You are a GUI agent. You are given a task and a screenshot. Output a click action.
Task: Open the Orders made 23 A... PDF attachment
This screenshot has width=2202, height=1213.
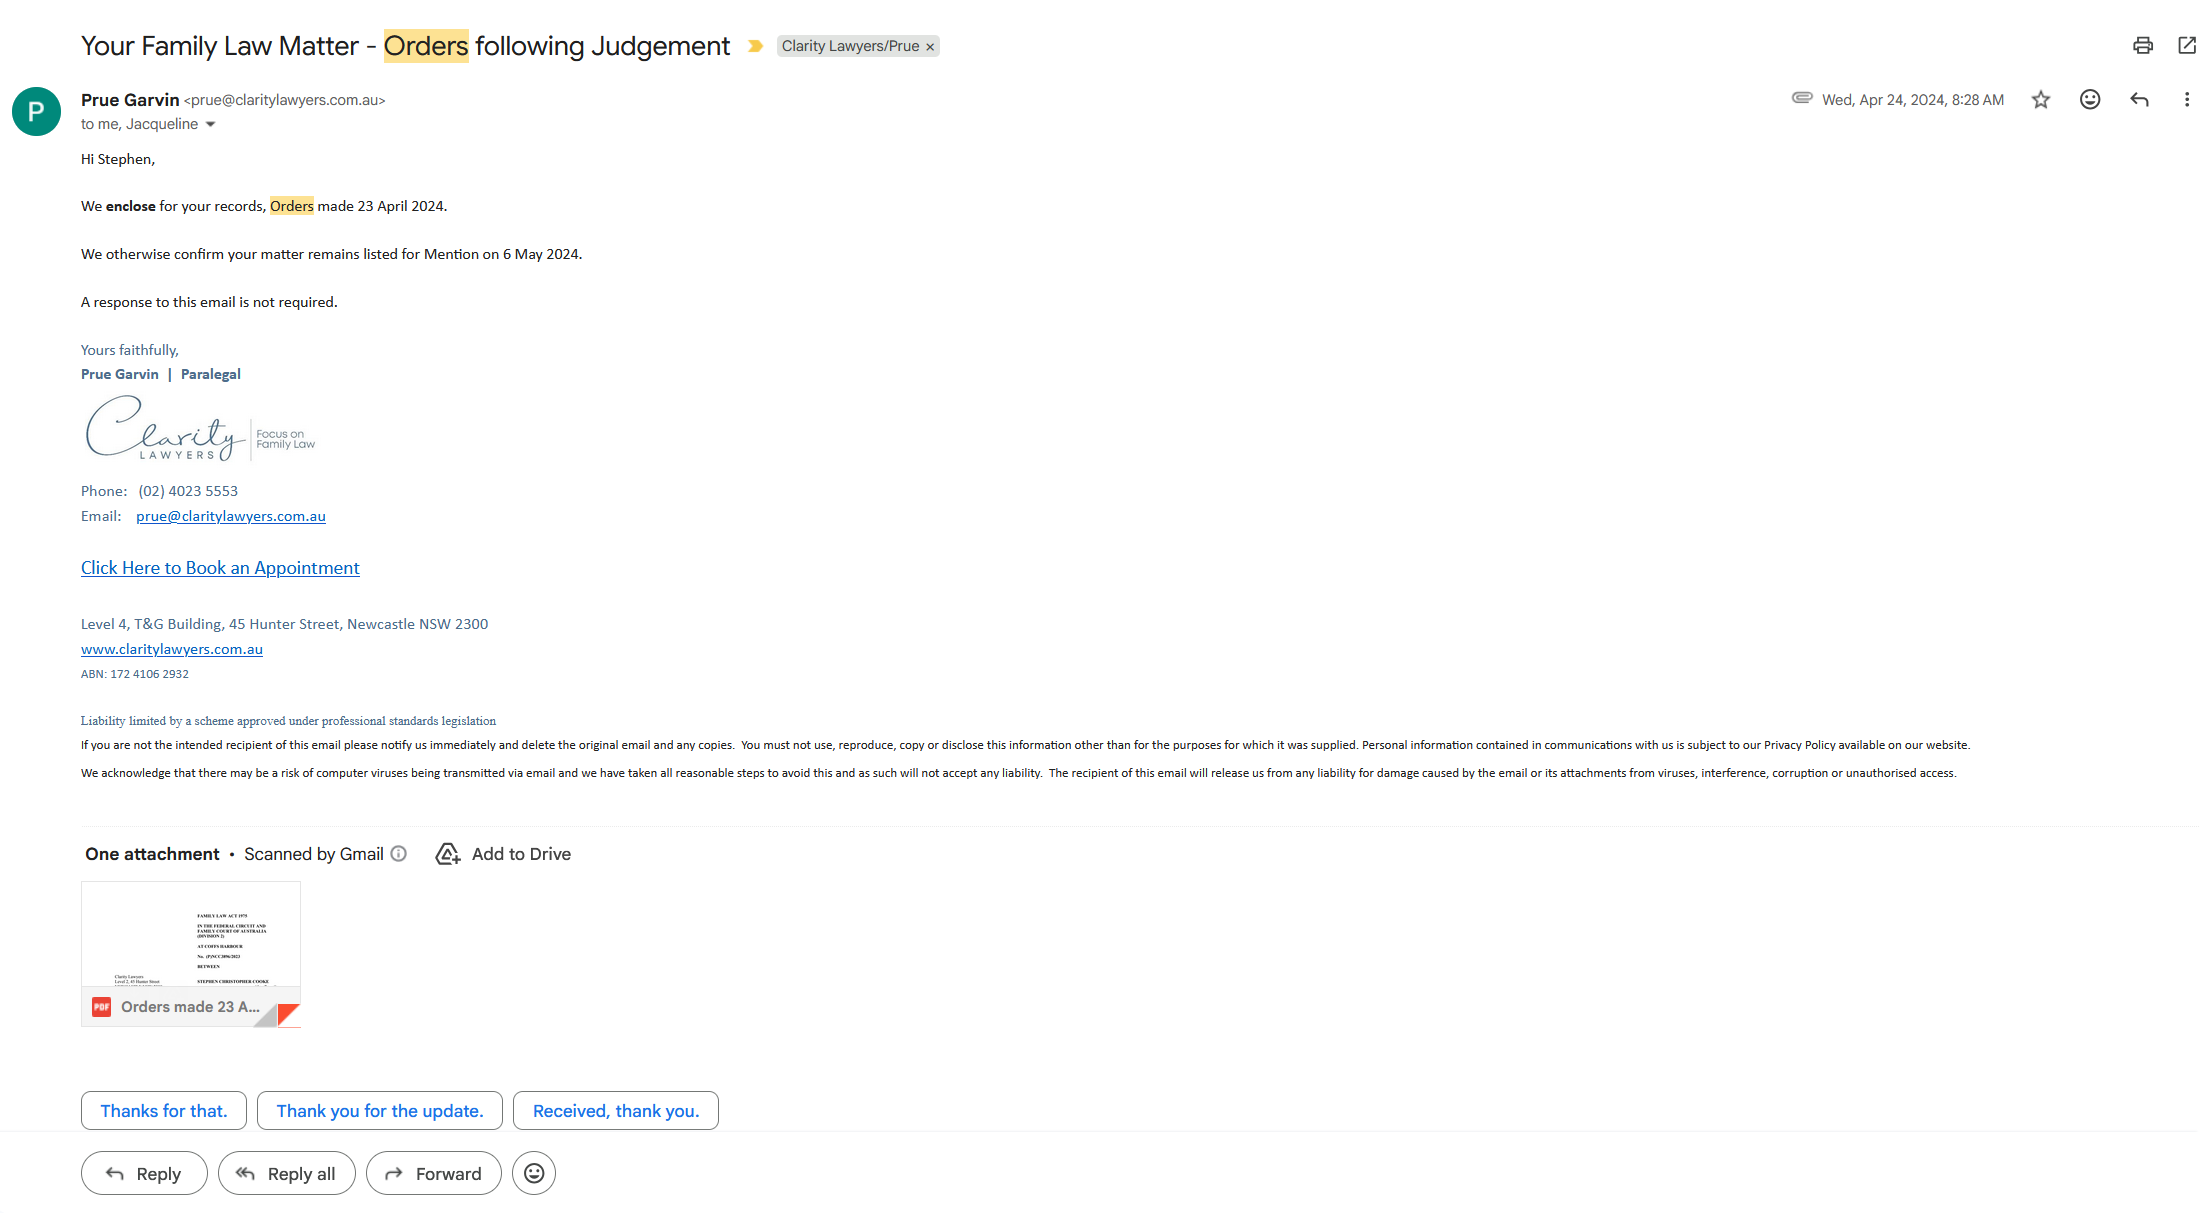[x=190, y=953]
